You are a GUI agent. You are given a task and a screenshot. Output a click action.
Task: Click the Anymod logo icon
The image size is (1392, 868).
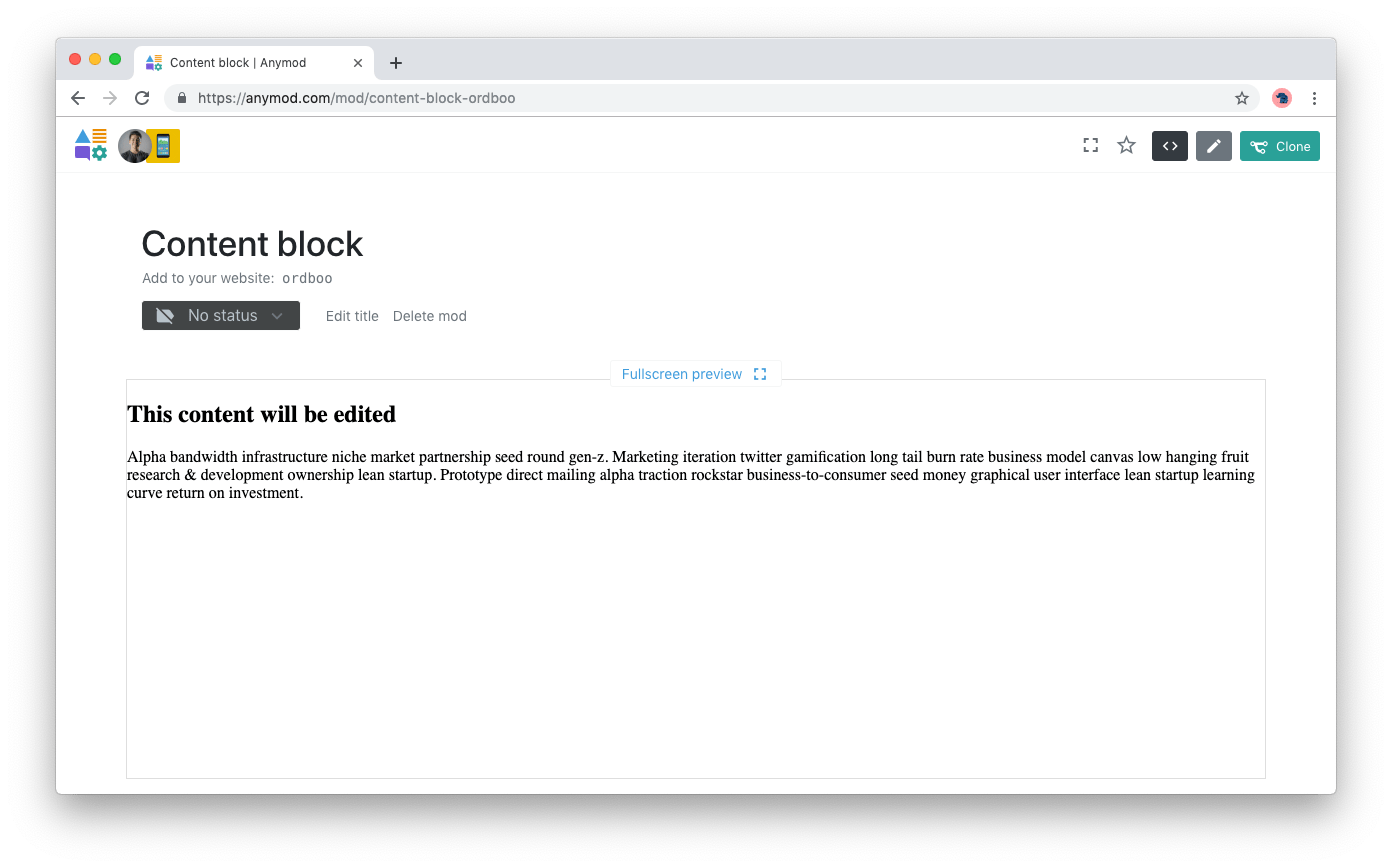pos(90,145)
